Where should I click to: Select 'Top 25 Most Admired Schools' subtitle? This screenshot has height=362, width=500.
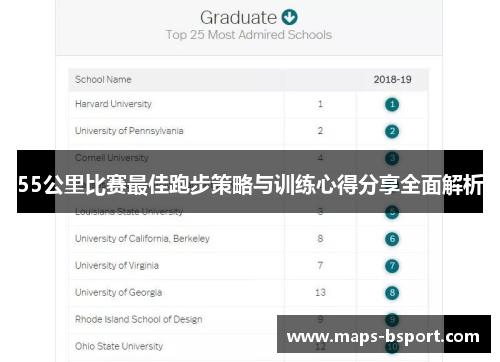[249, 35]
